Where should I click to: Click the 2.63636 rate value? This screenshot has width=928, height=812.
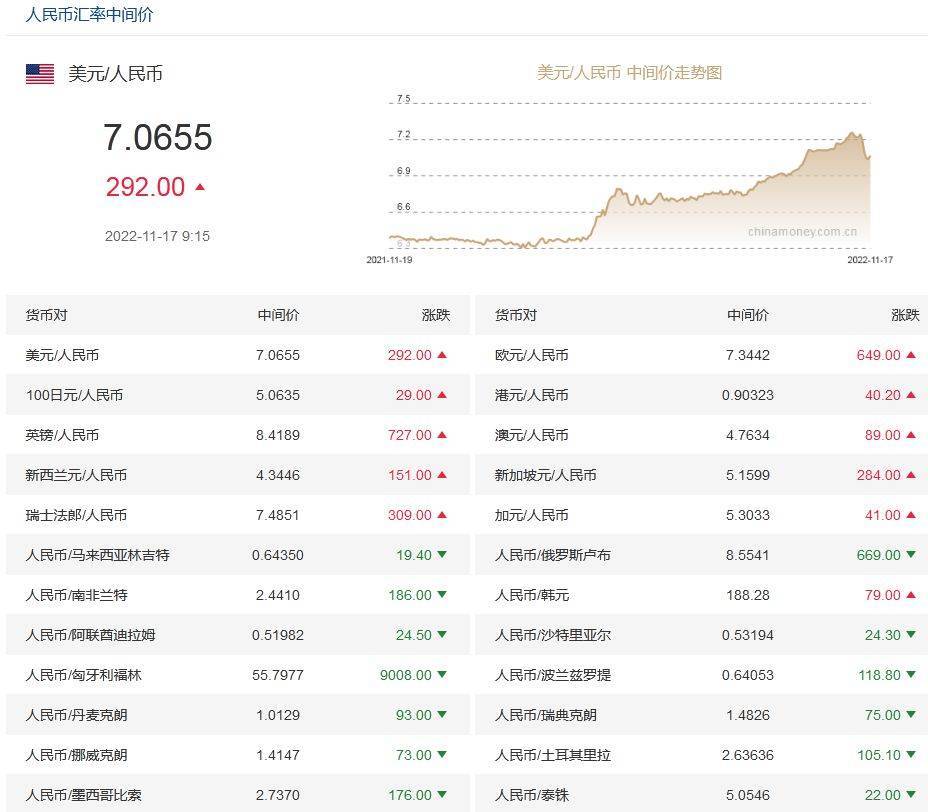[x=748, y=755]
